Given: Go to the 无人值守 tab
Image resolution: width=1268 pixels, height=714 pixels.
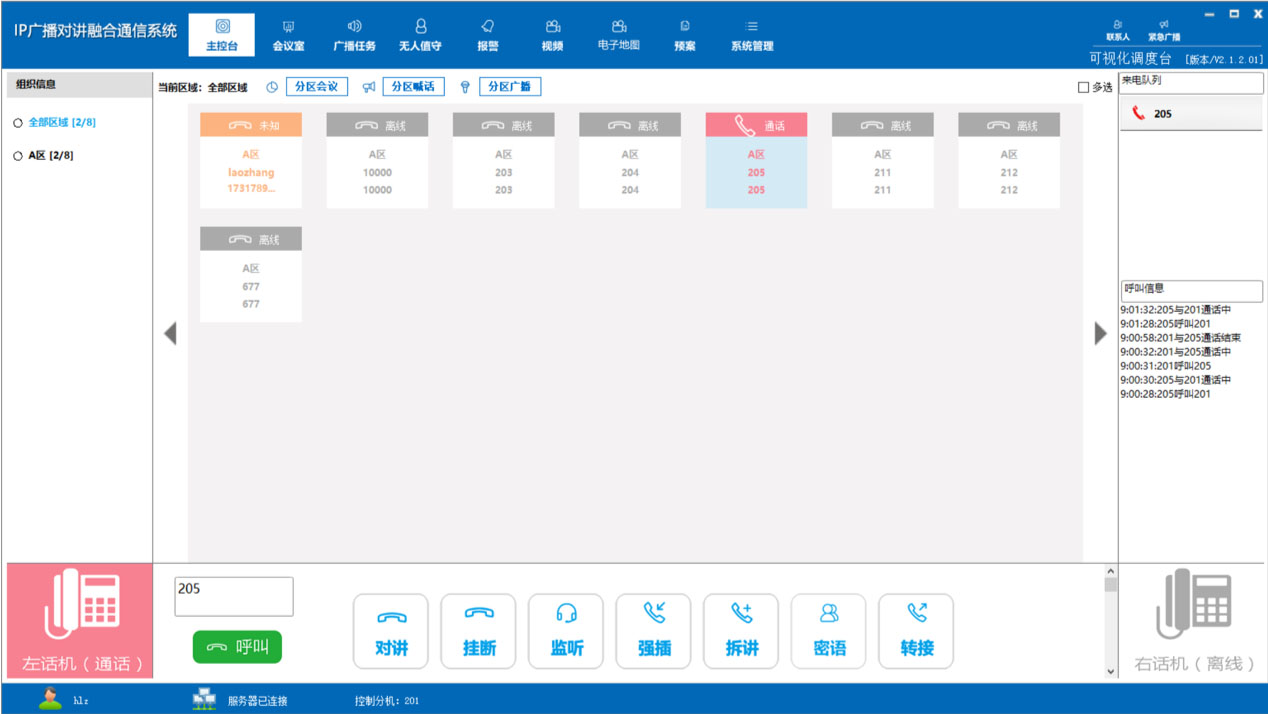Looking at the screenshot, I should [420, 35].
